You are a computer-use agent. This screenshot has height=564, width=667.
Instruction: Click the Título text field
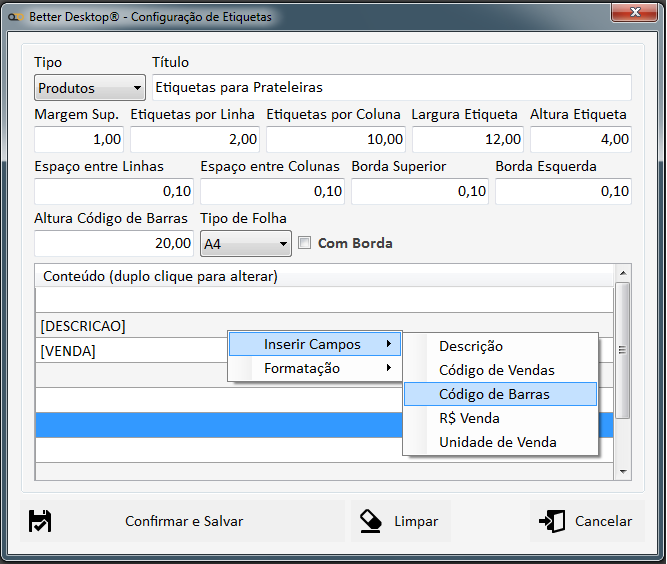[391, 88]
